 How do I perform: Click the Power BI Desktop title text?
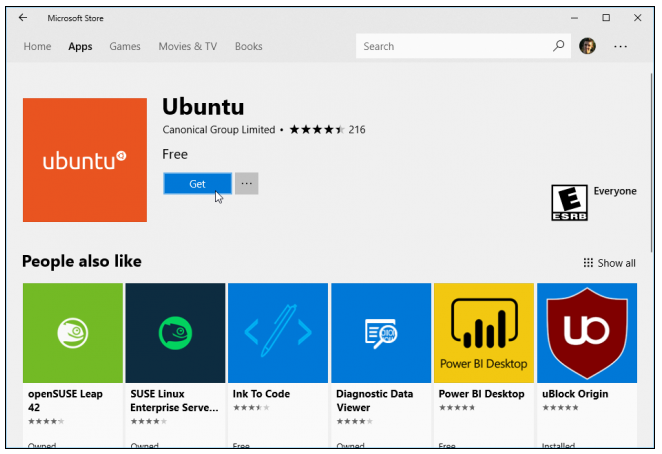click(x=481, y=394)
